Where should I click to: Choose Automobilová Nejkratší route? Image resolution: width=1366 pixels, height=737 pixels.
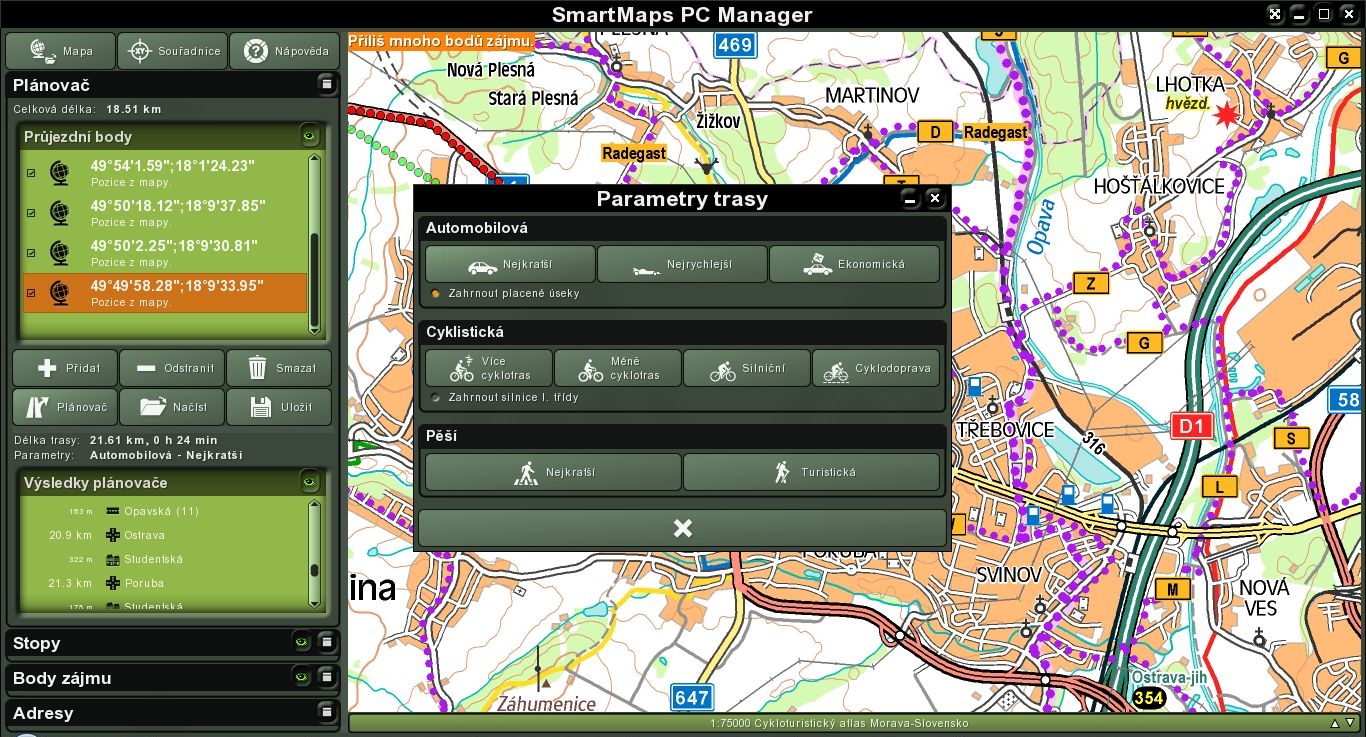point(510,264)
